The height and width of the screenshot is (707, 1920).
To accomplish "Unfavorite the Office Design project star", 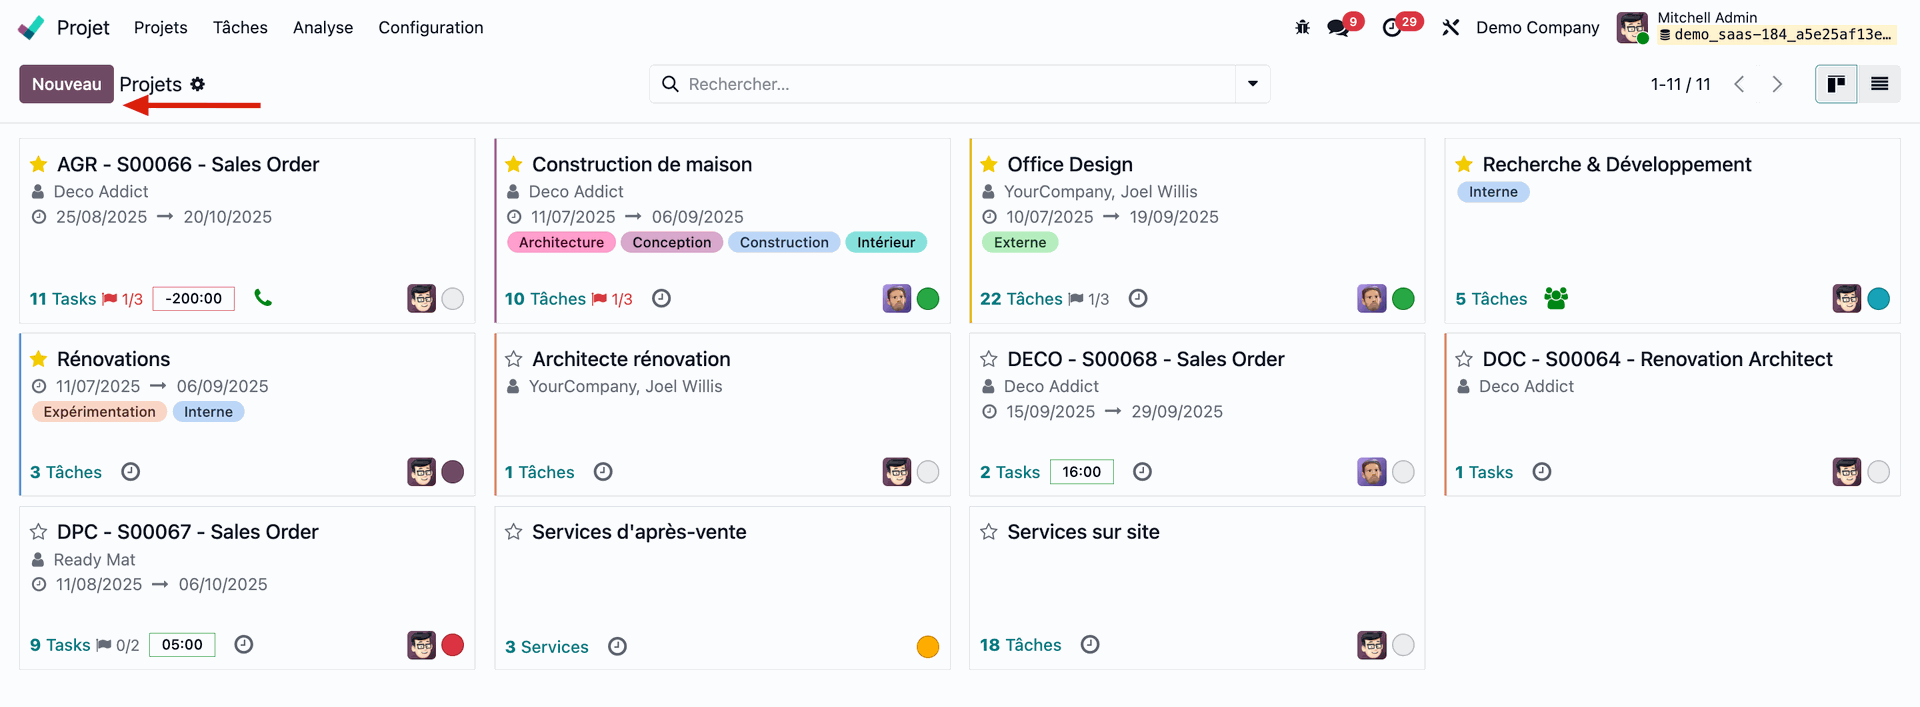I will [989, 164].
